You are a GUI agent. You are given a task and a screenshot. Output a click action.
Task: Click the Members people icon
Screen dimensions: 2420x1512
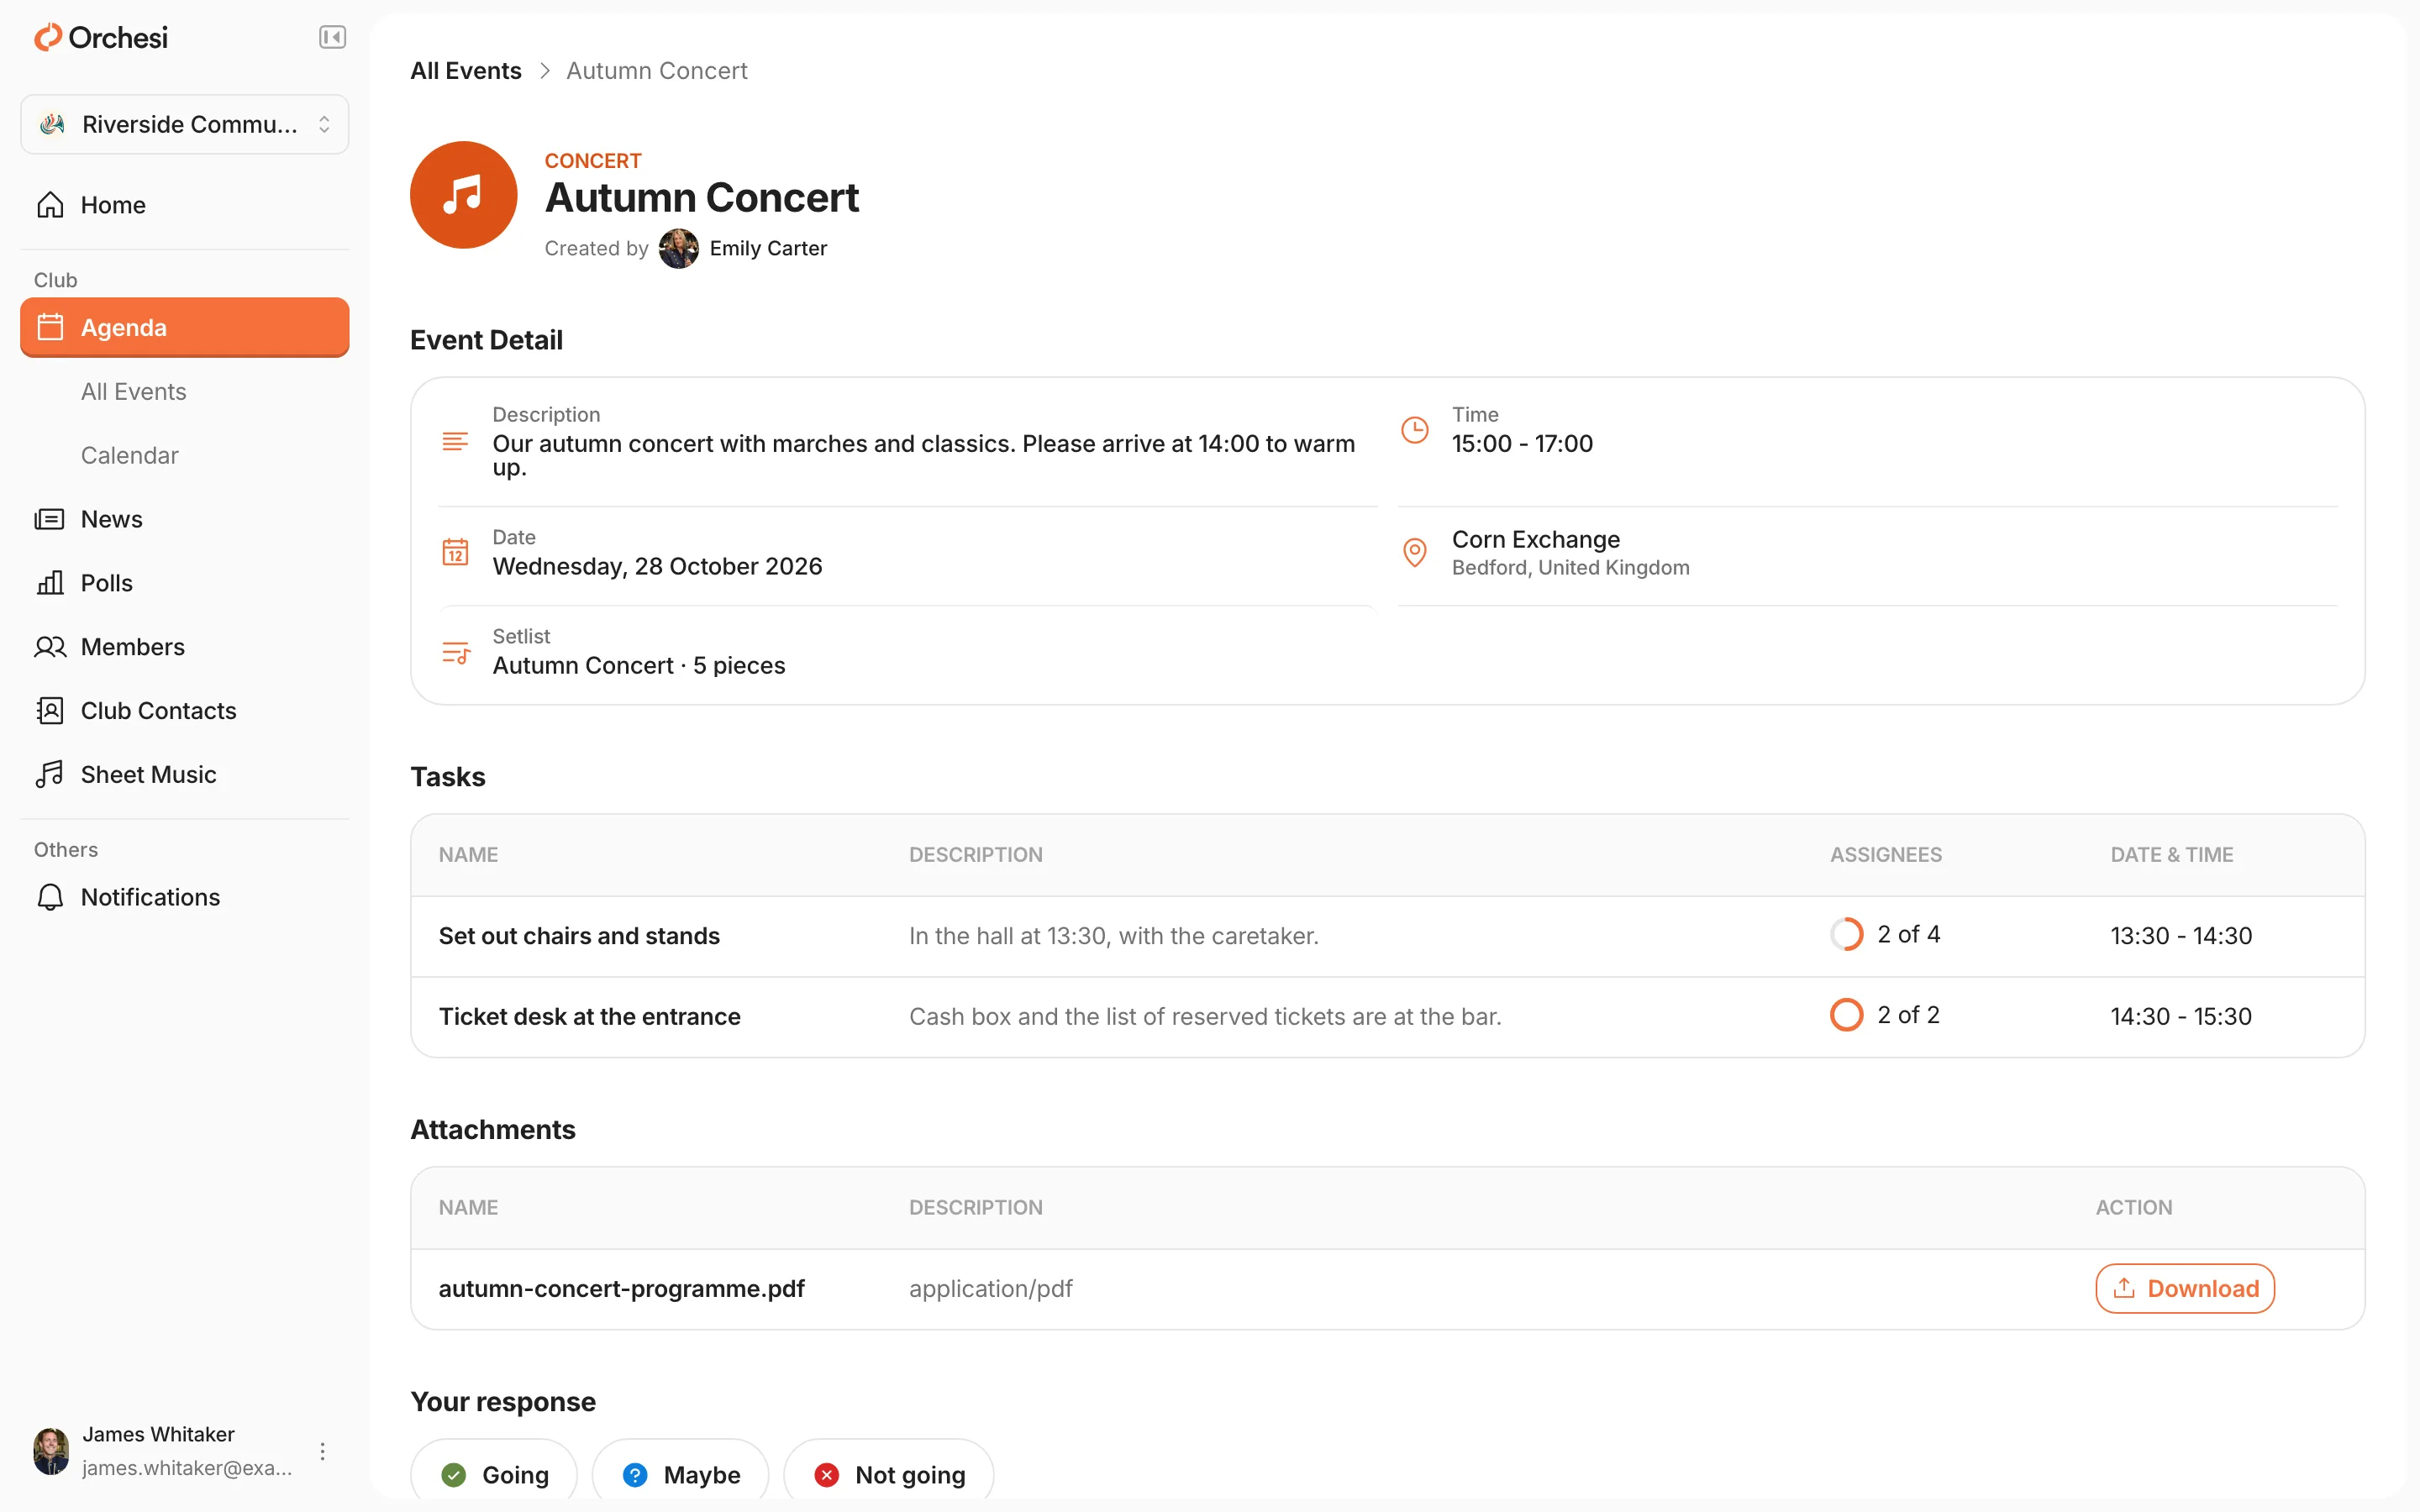(50, 647)
